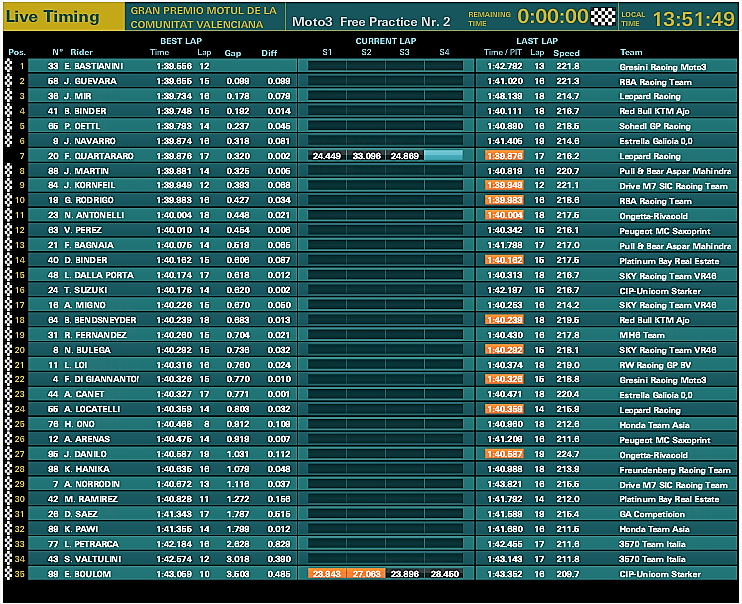This screenshot has height=604, width=742.
Task: Click the highlighted last lap 1:39.949
Action: tap(504, 185)
